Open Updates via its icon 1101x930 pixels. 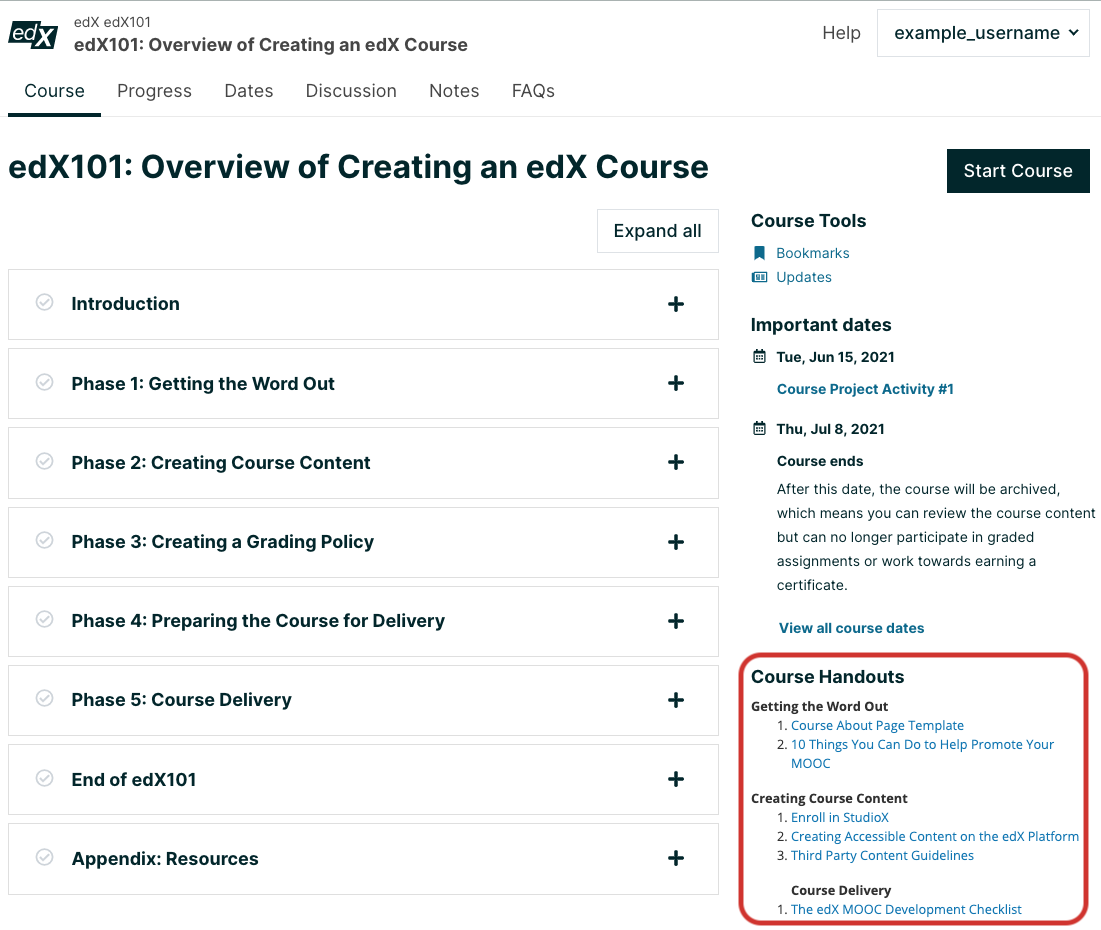tap(760, 276)
